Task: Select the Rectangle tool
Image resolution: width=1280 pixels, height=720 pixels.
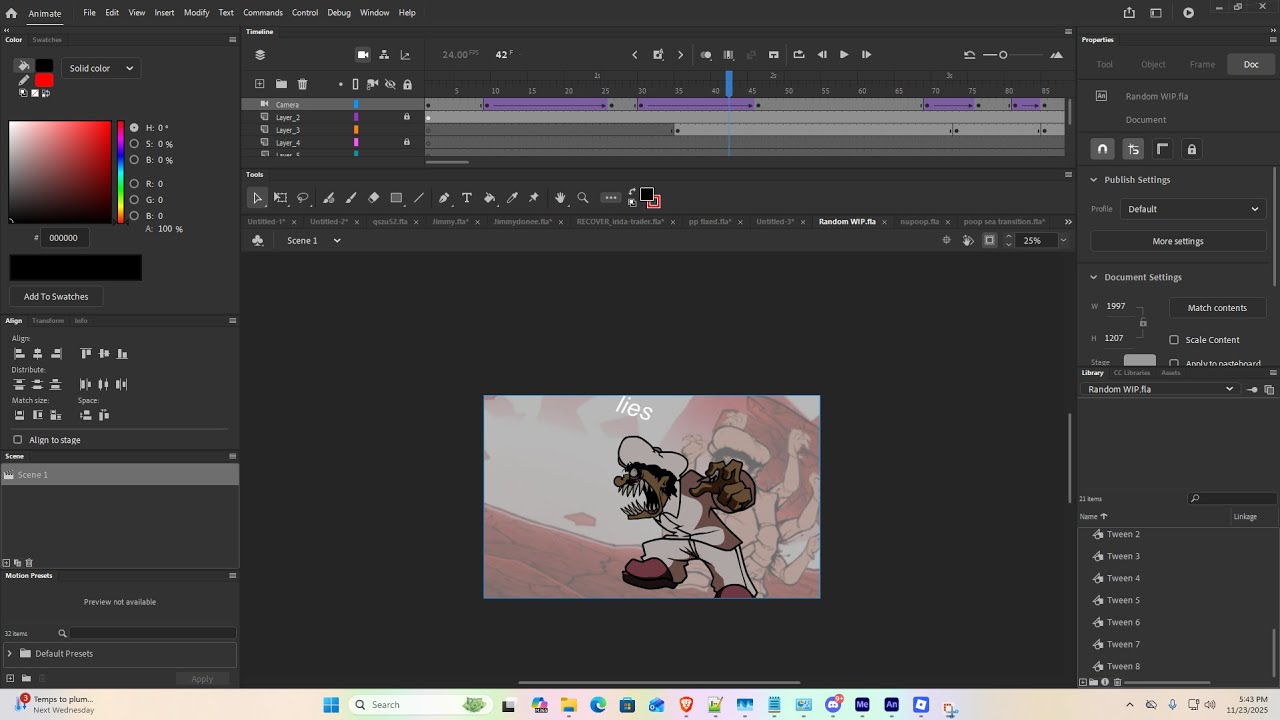Action: [396, 198]
